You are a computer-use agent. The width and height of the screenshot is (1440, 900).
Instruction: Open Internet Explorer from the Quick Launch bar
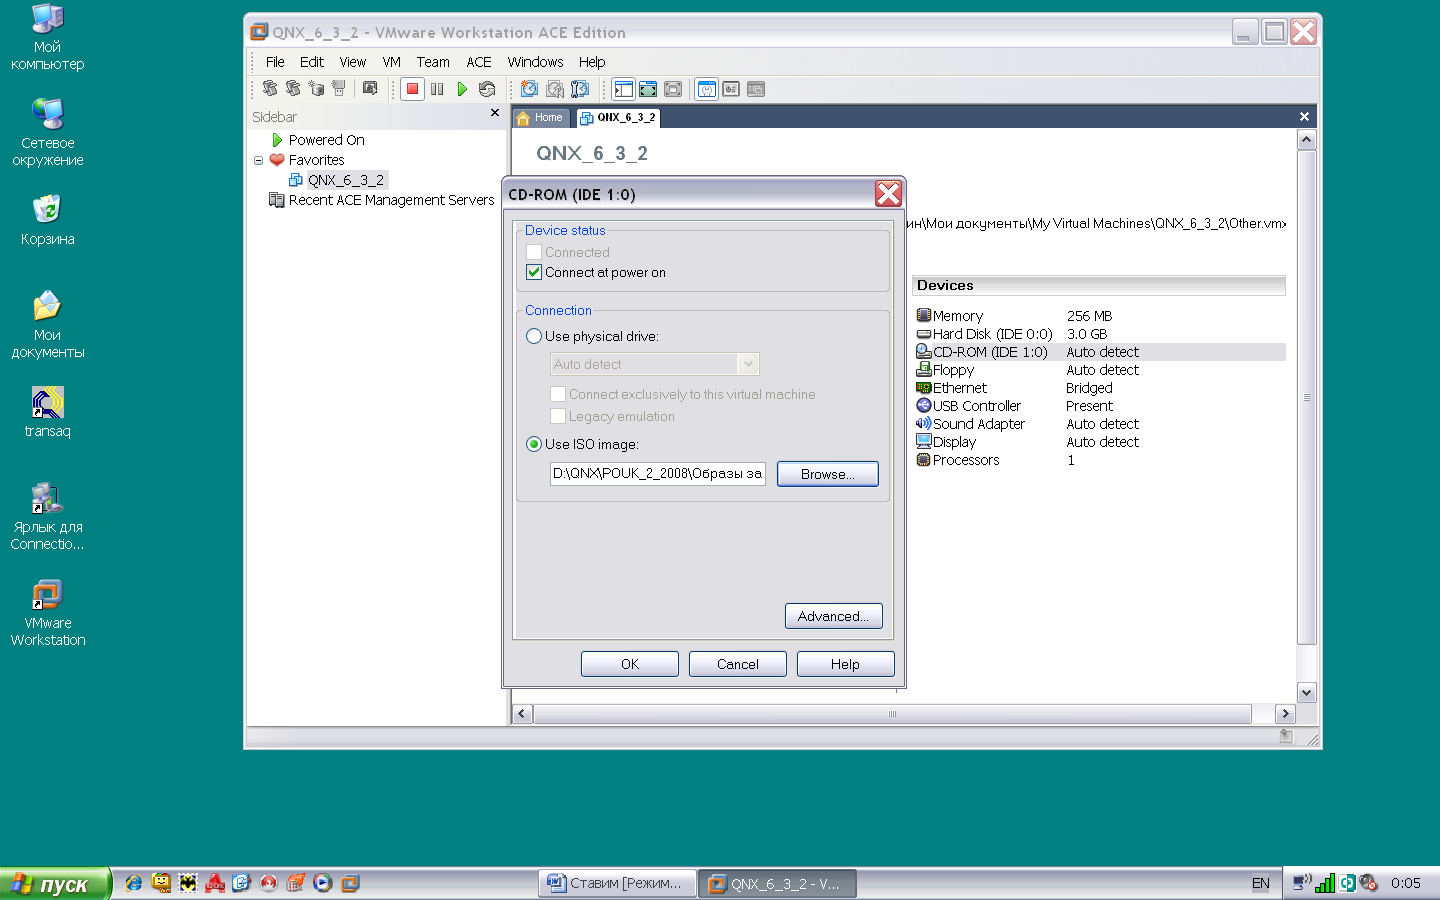click(x=133, y=883)
